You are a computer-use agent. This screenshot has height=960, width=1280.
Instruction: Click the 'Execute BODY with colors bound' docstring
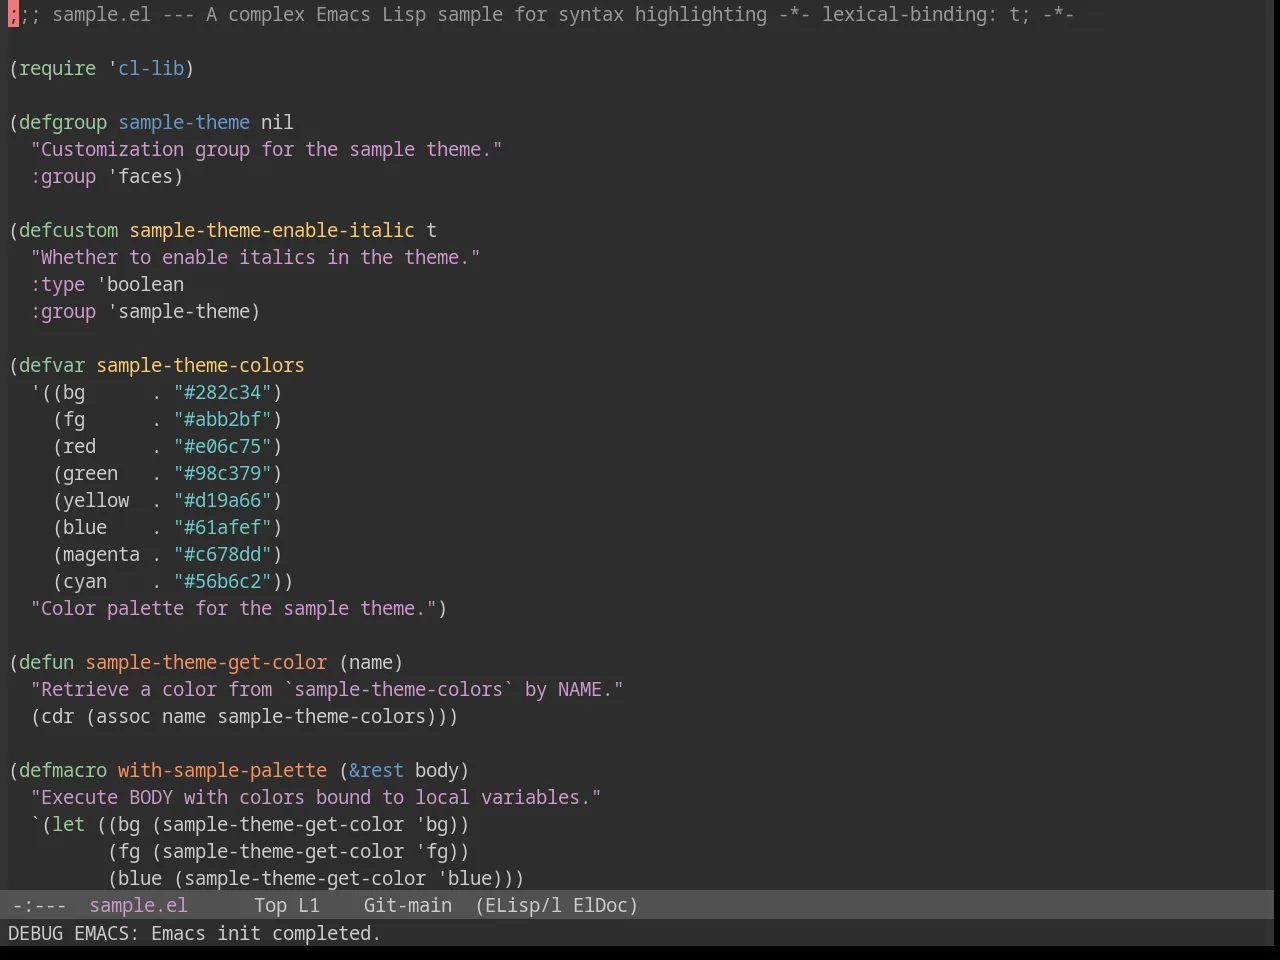coord(316,797)
